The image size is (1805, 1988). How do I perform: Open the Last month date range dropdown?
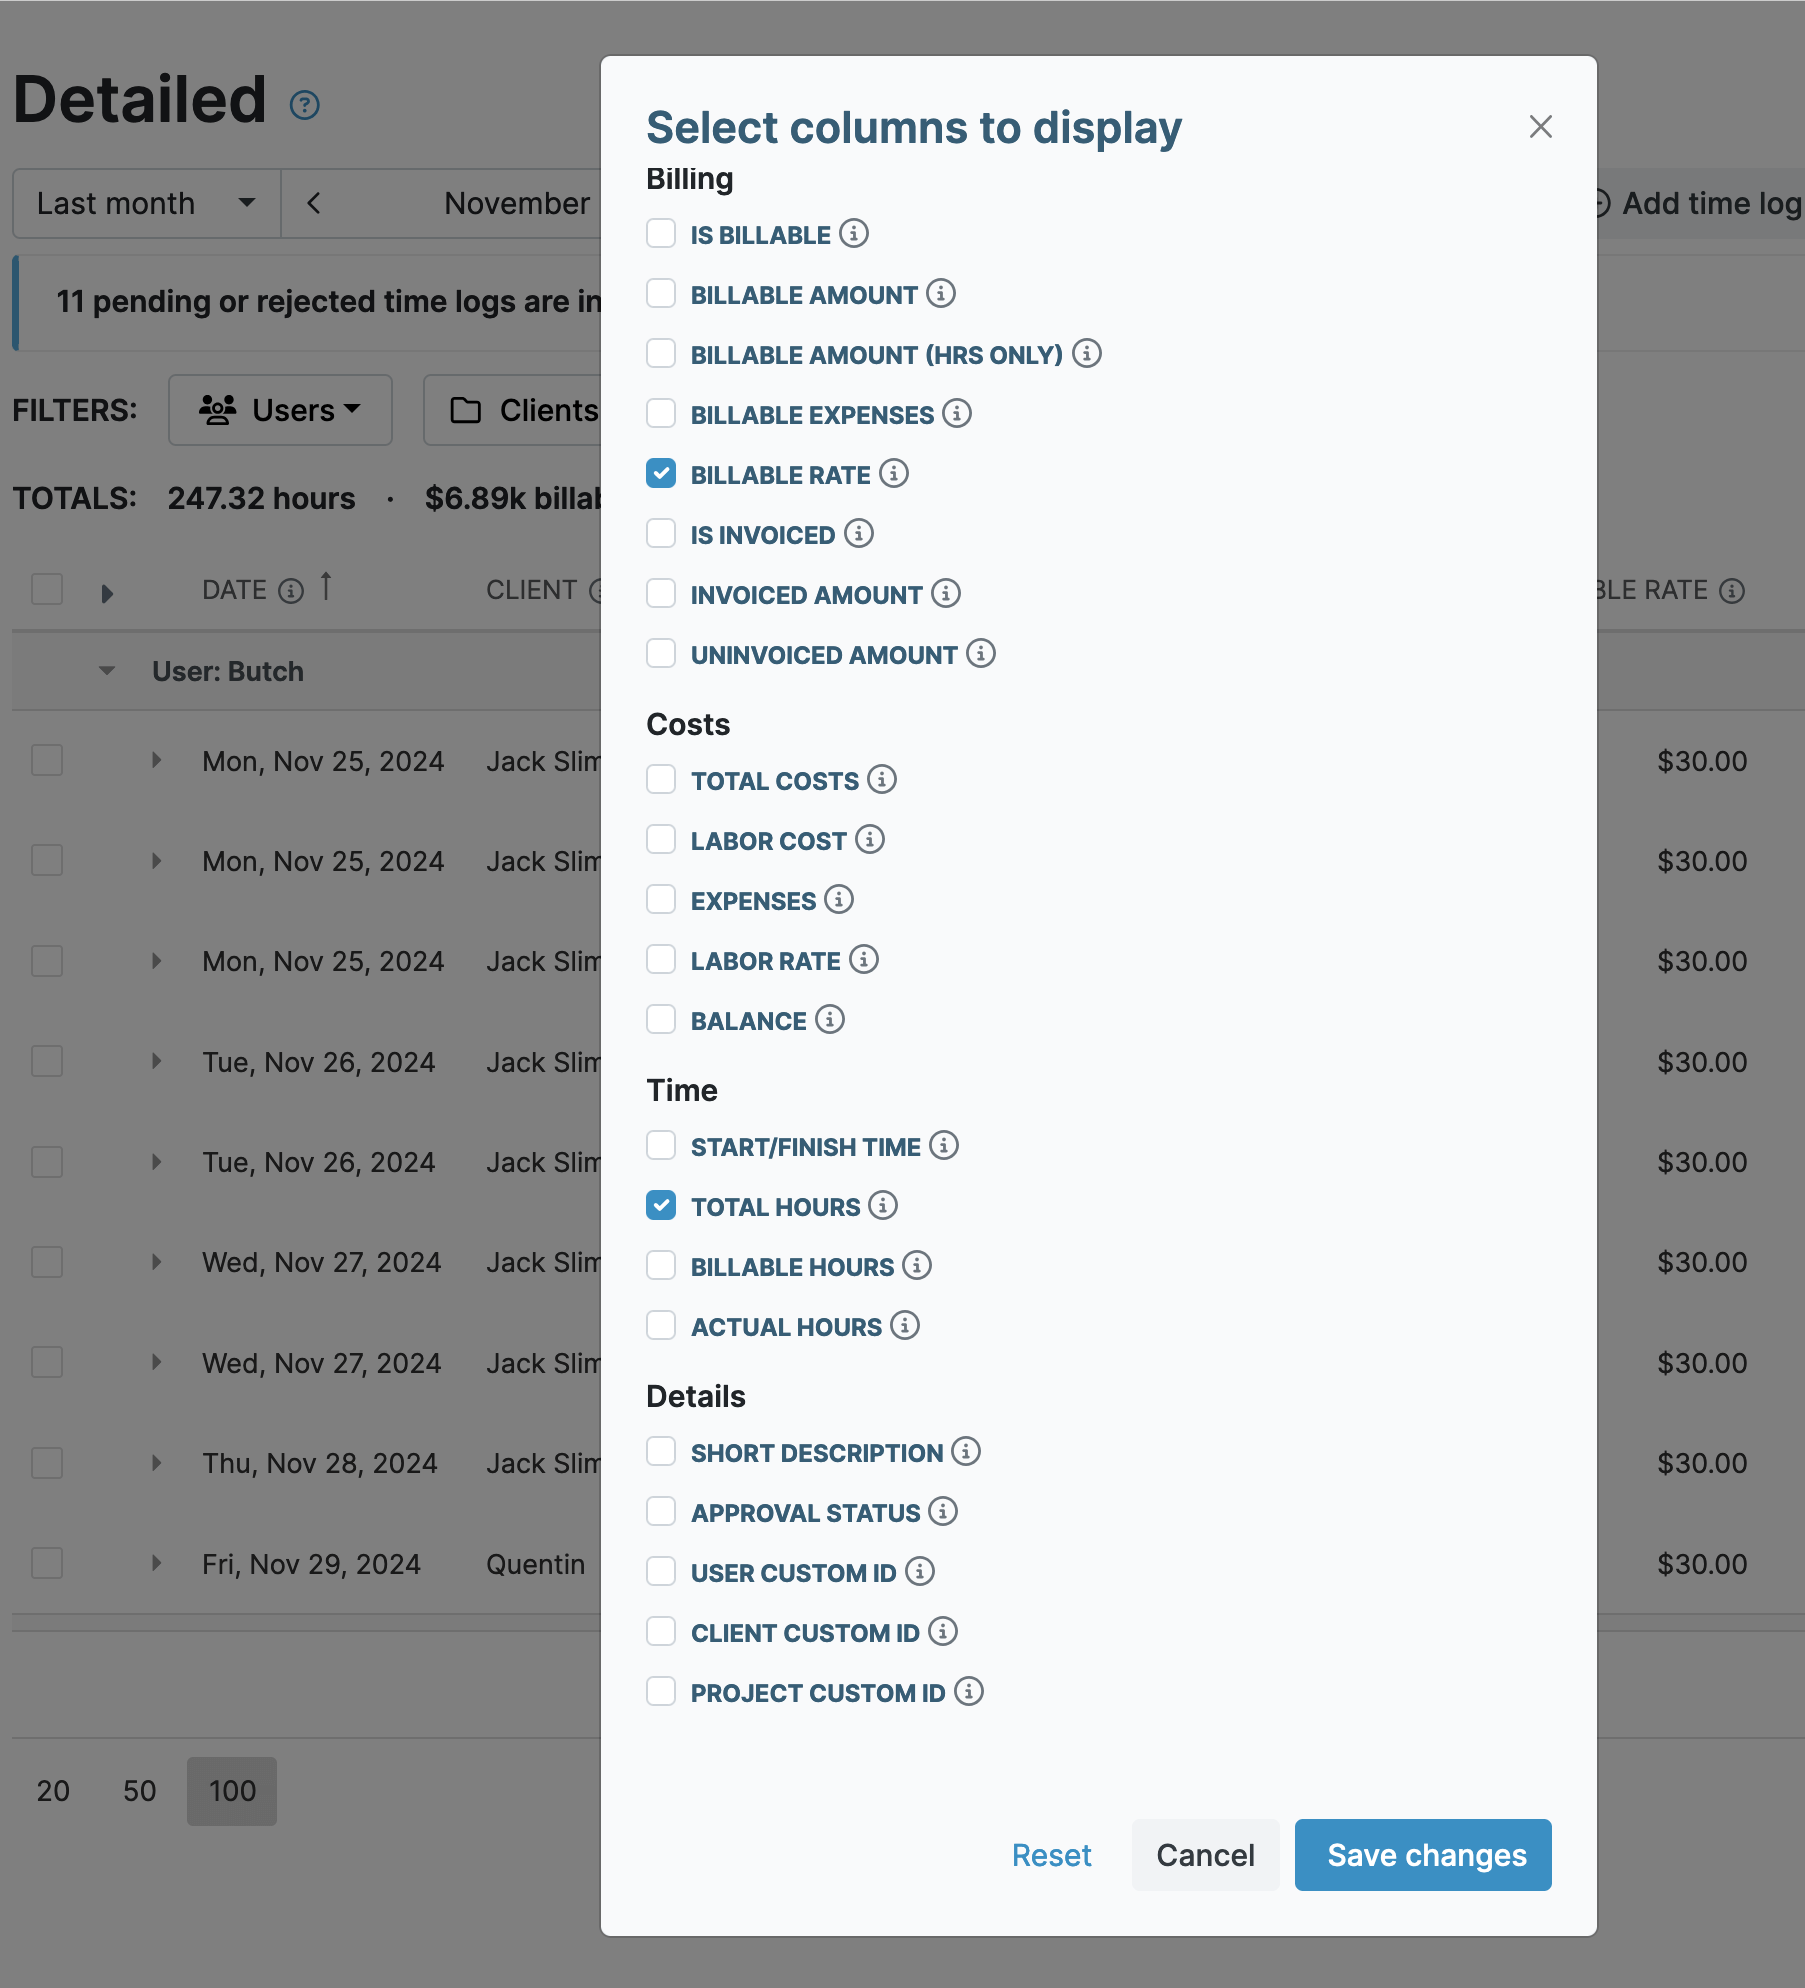click(x=146, y=203)
